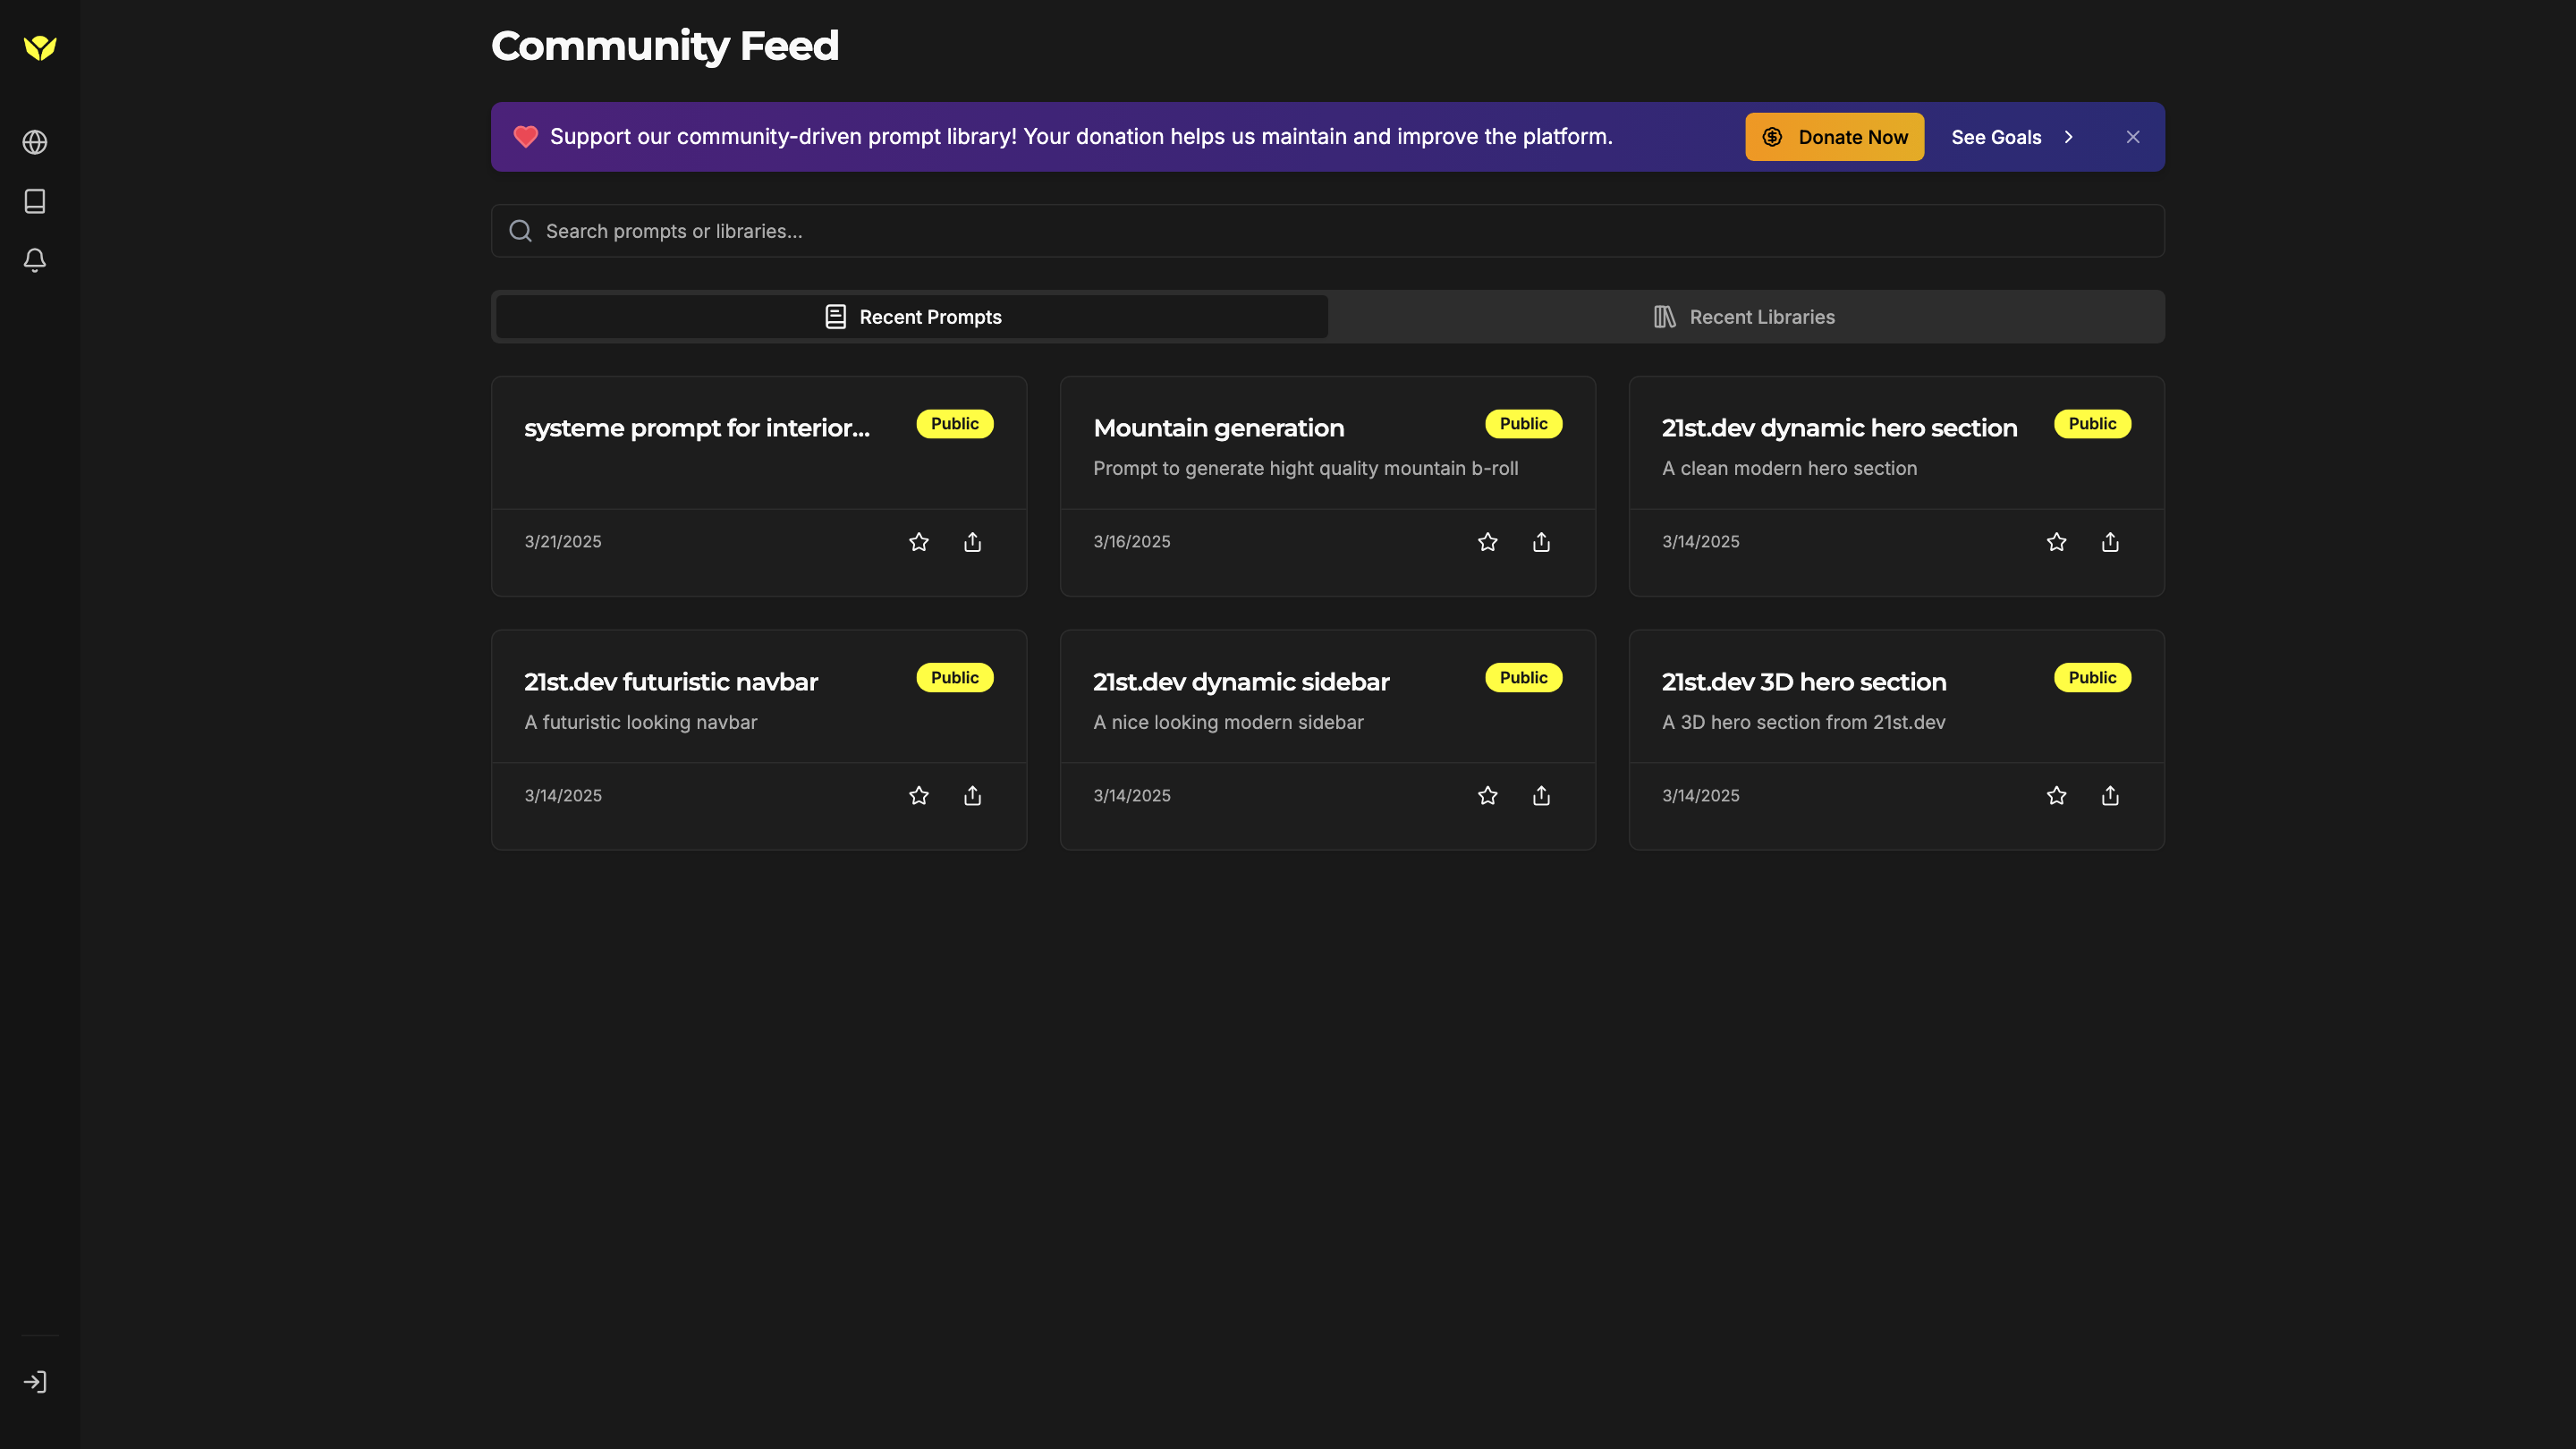
Task: Open notifications via the bell icon
Action: [35, 260]
